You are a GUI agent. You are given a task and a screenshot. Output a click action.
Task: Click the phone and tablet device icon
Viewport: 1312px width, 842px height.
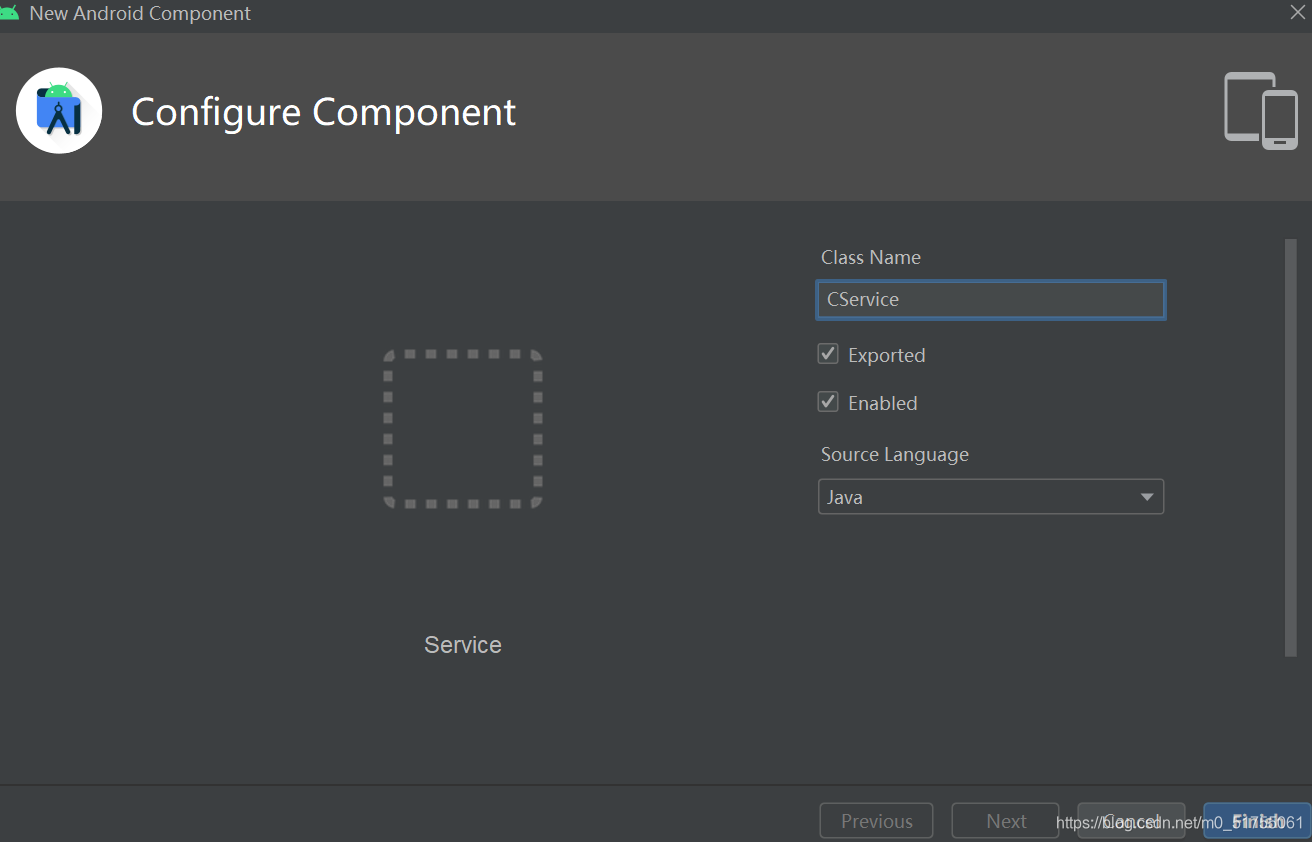pyautogui.click(x=1261, y=111)
